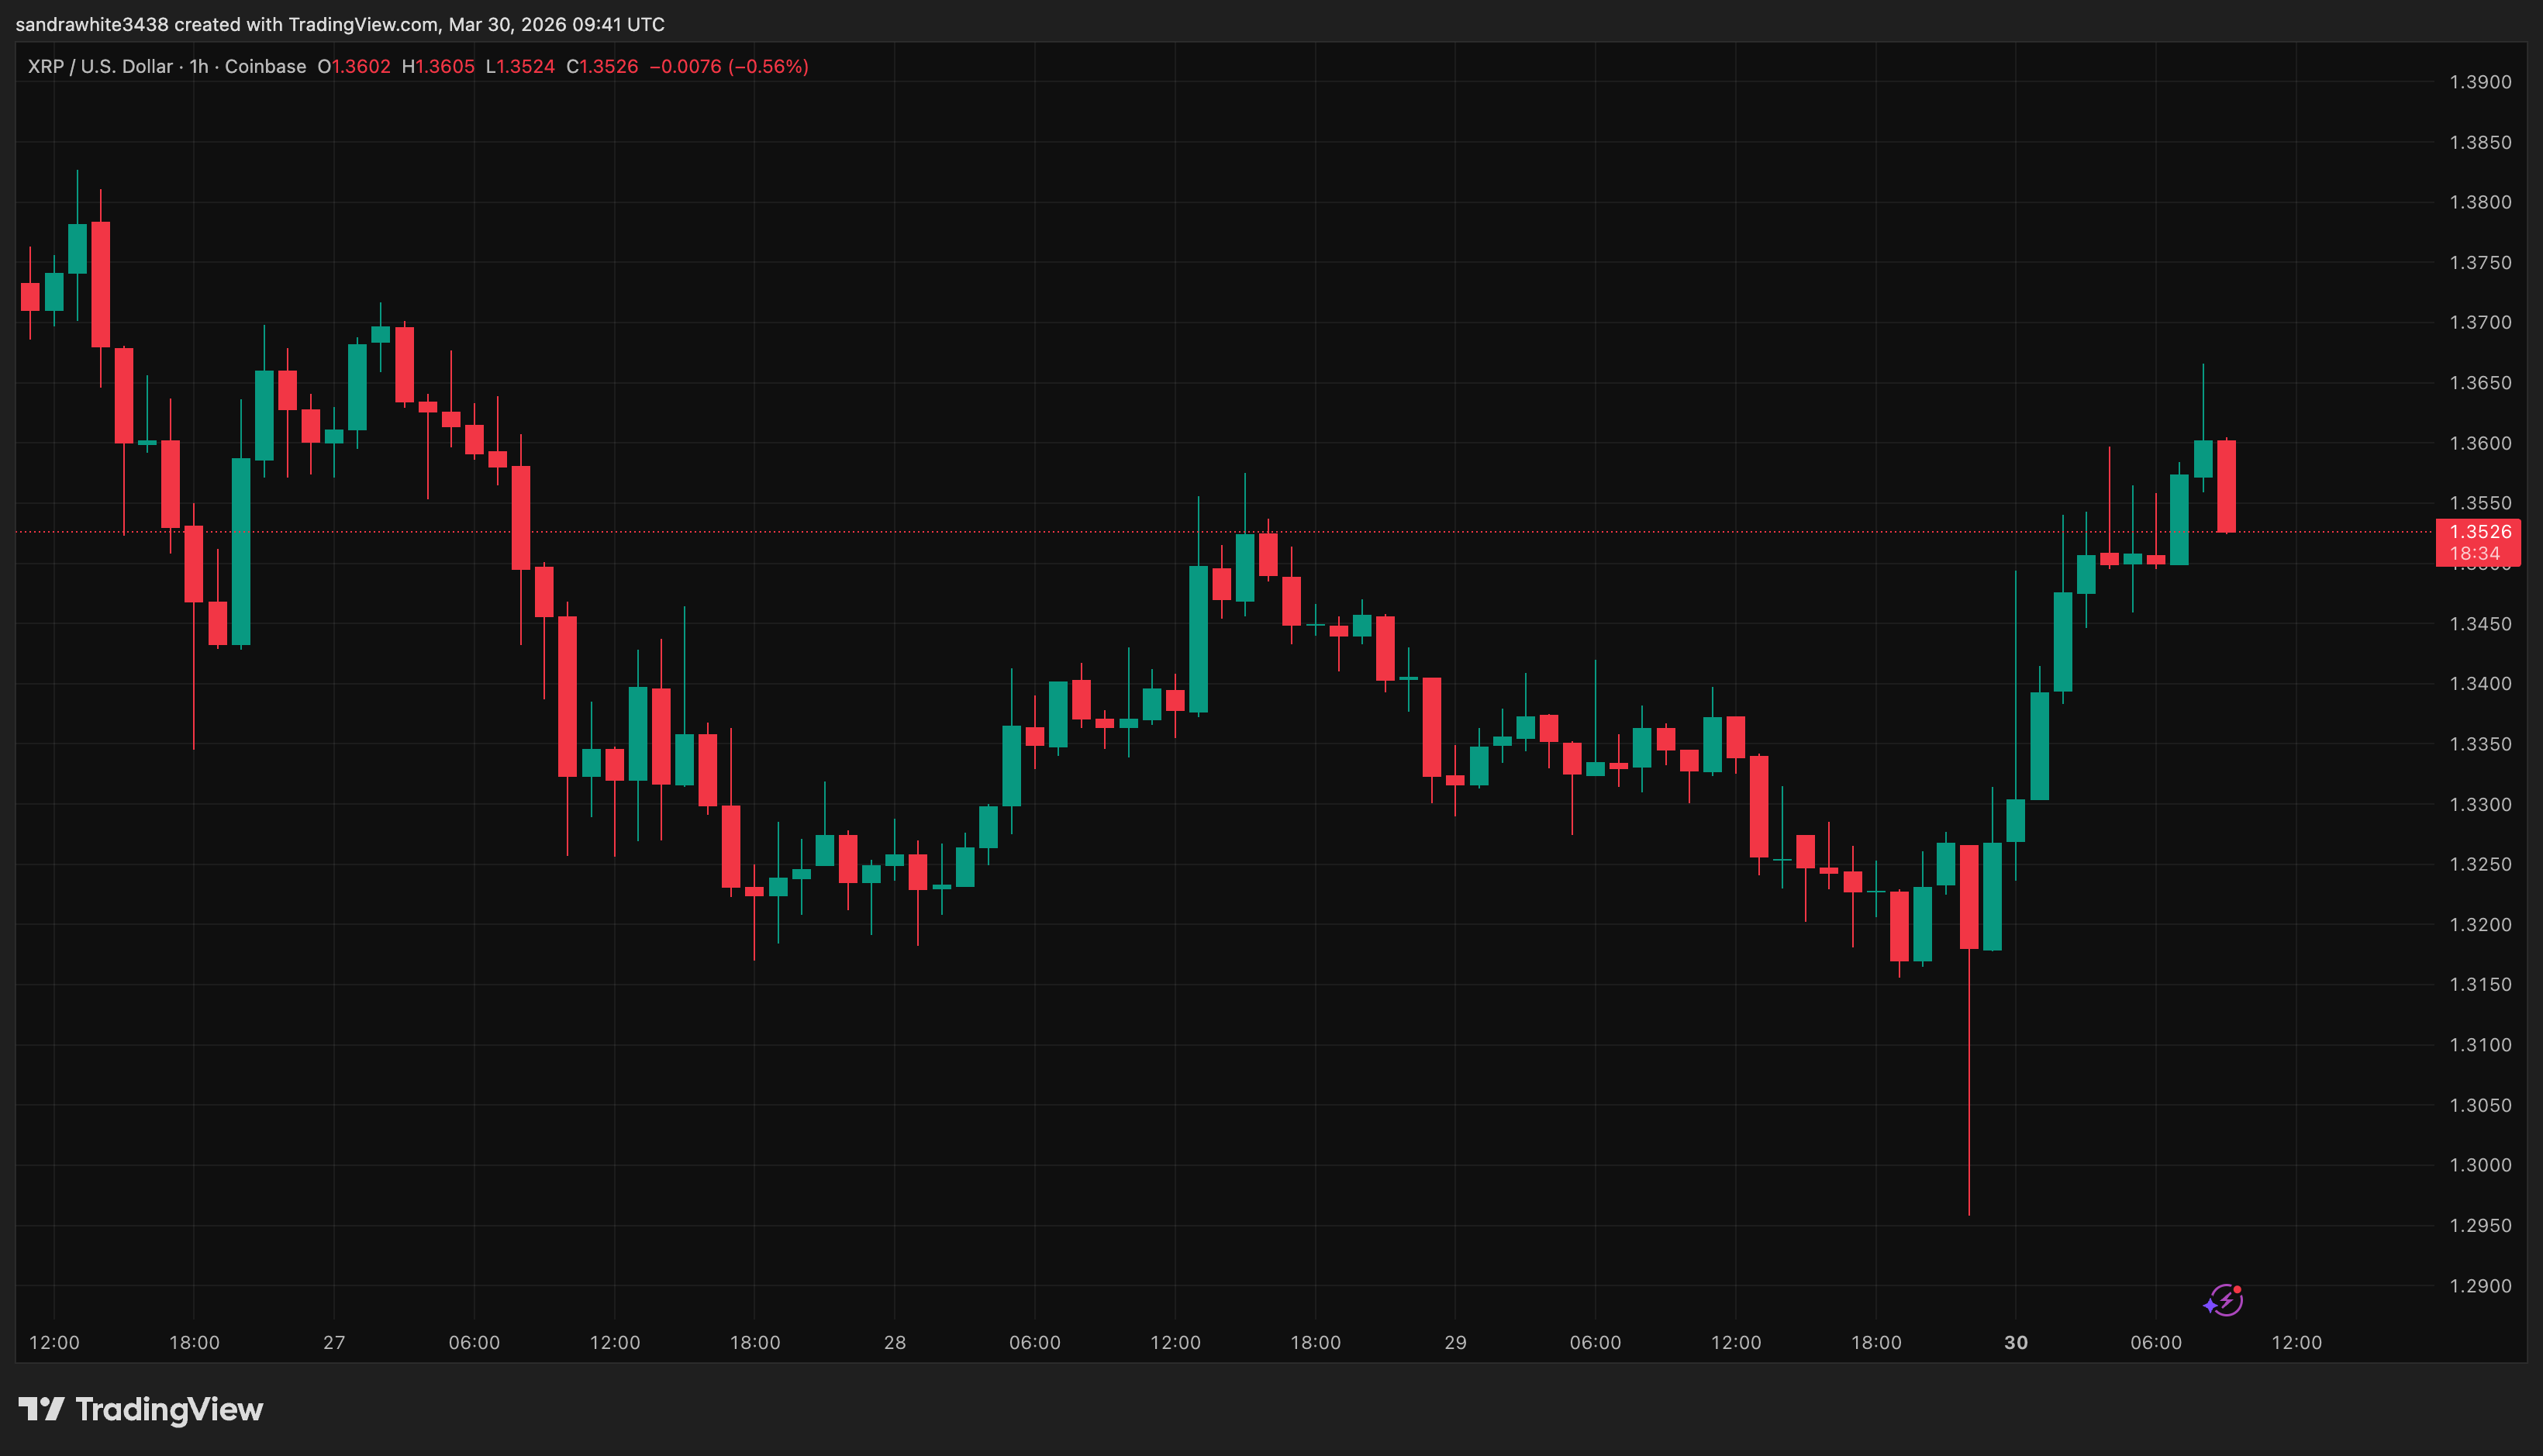
Task: Click the 1.2900 label on price axis
Action: tap(2480, 1286)
